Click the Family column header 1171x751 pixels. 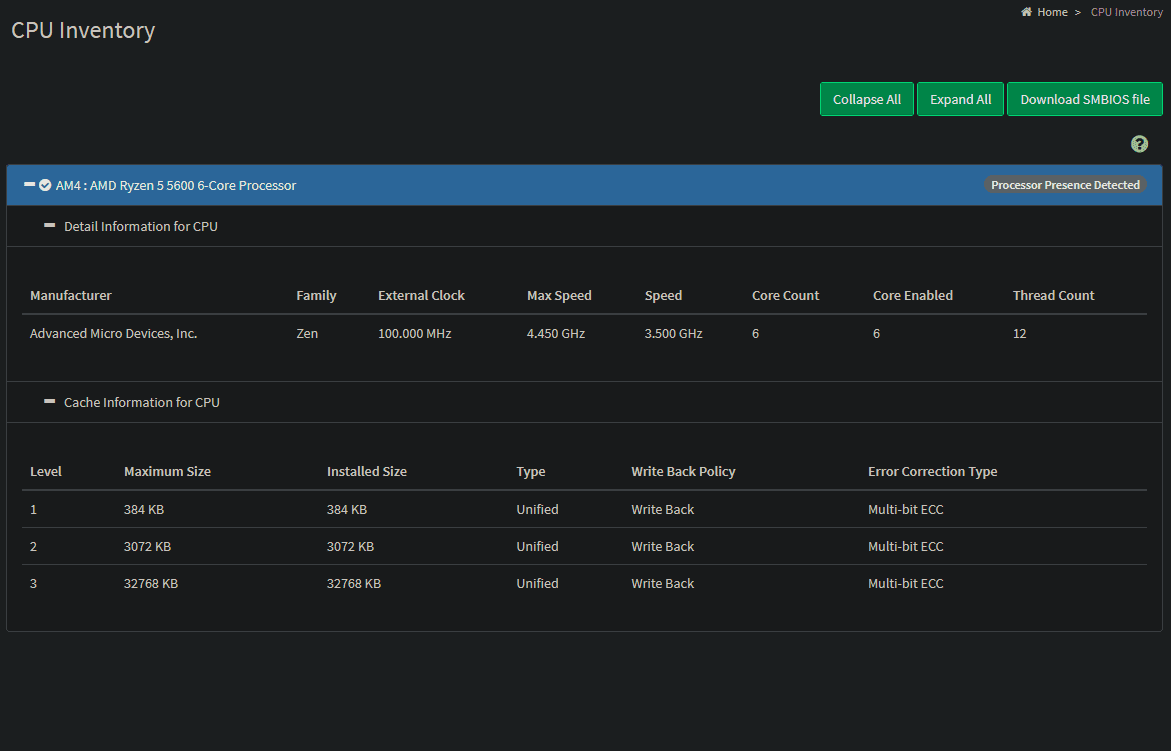pyautogui.click(x=316, y=296)
